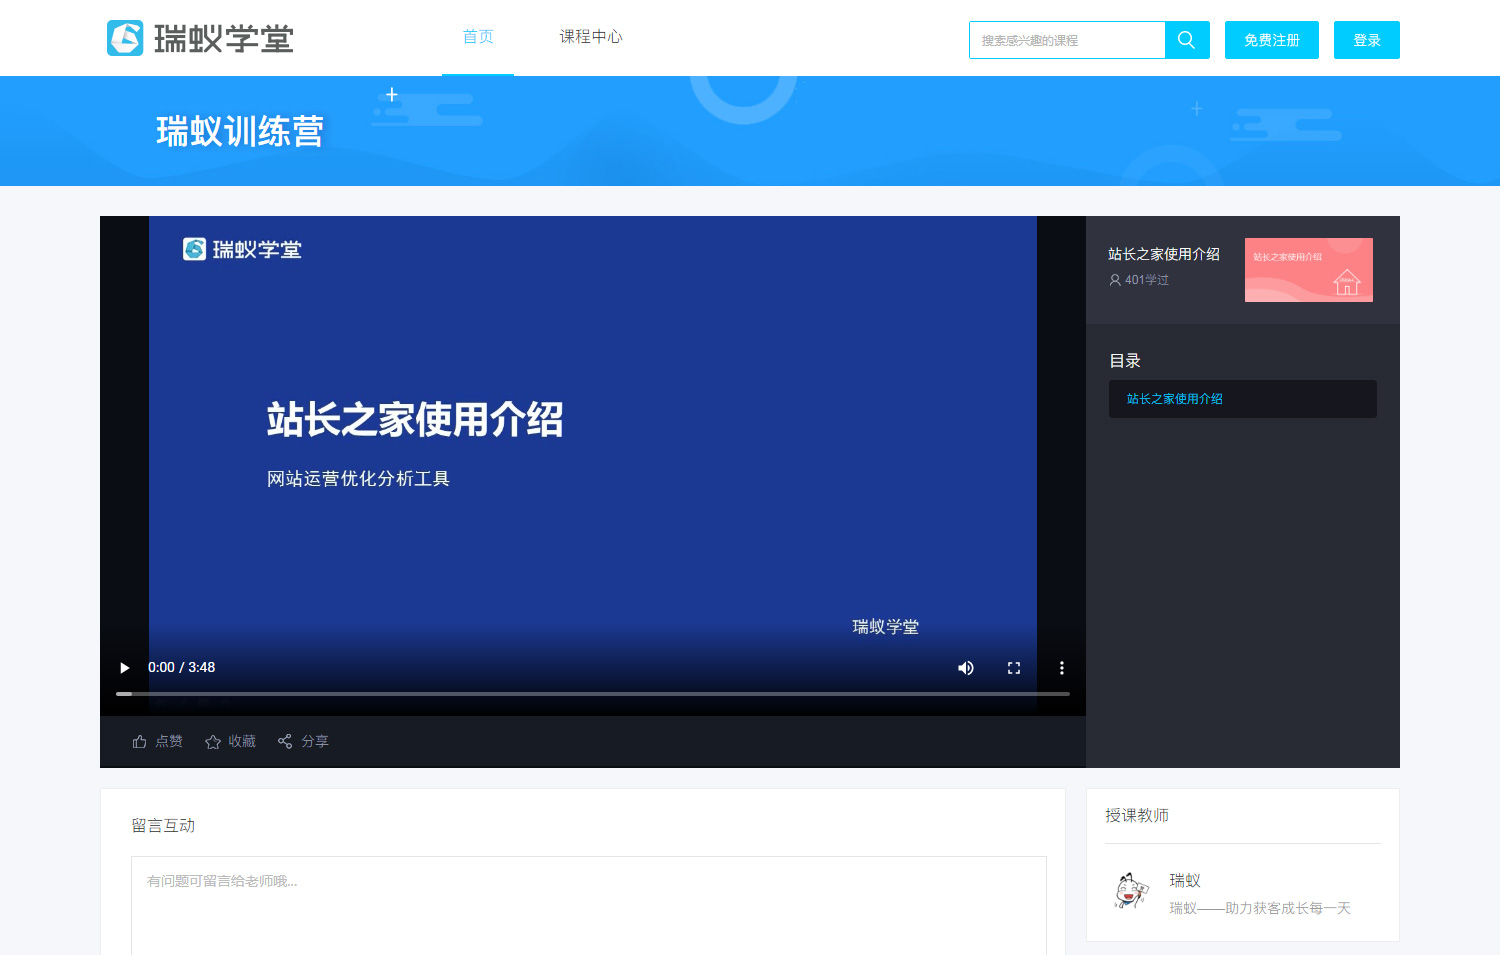Enter fullscreen with the fullscreen icon
This screenshot has height=955, width=1500.
point(1014,668)
